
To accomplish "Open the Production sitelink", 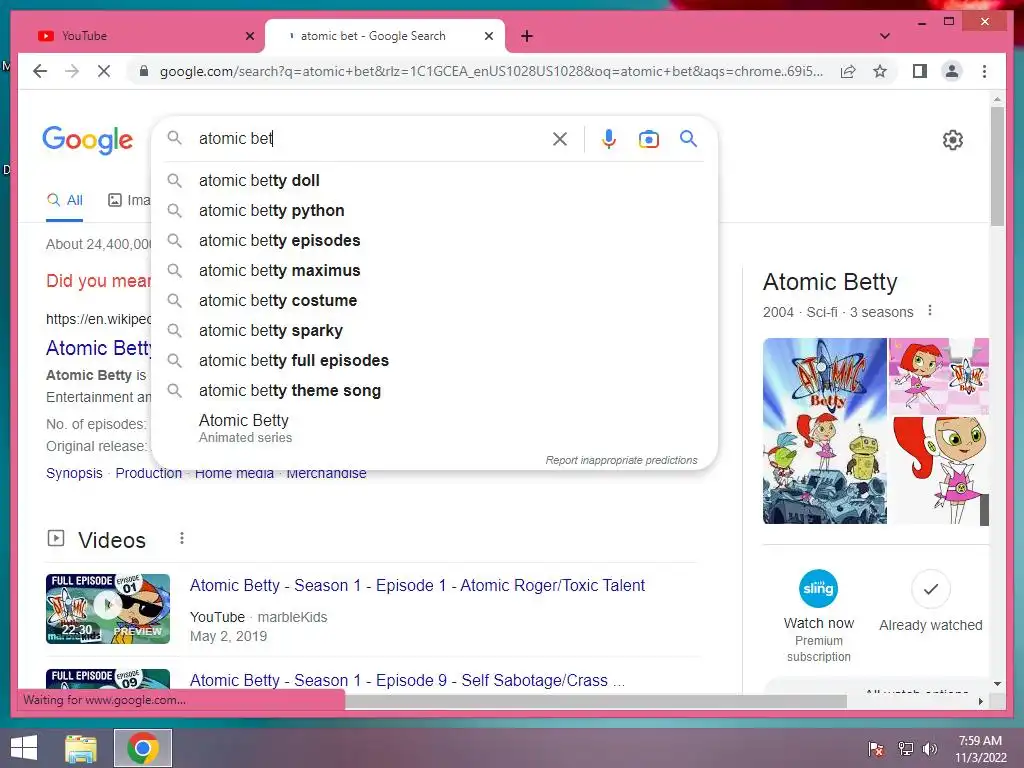I will point(148,473).
